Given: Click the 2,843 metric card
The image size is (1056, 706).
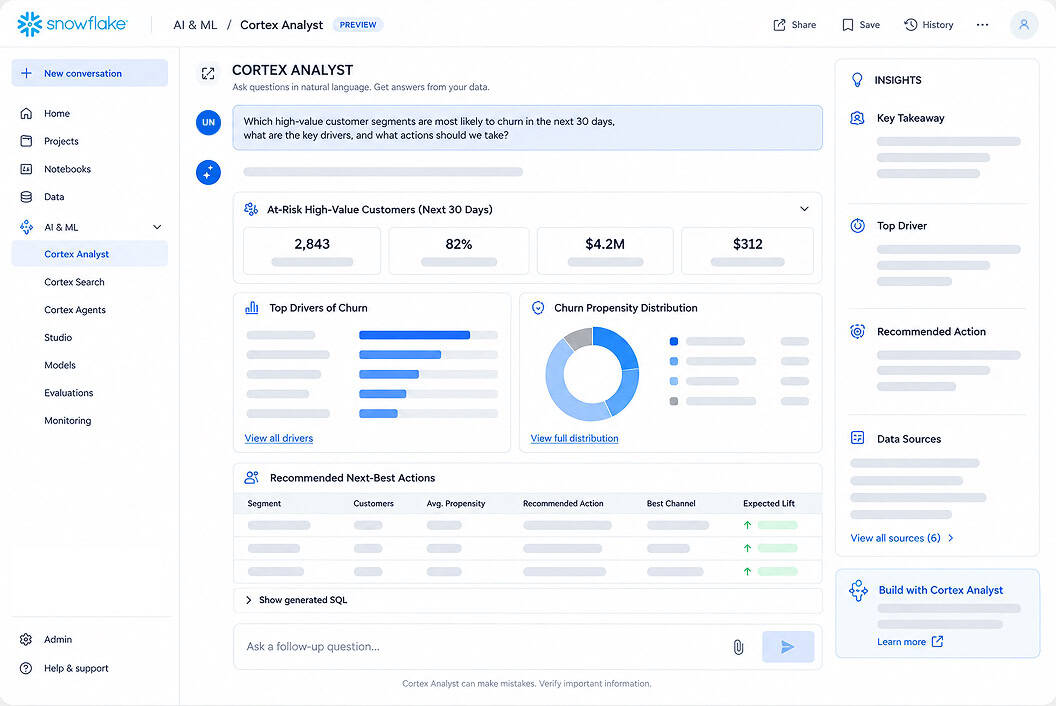Looking at the screenshot, I should 312,251.
